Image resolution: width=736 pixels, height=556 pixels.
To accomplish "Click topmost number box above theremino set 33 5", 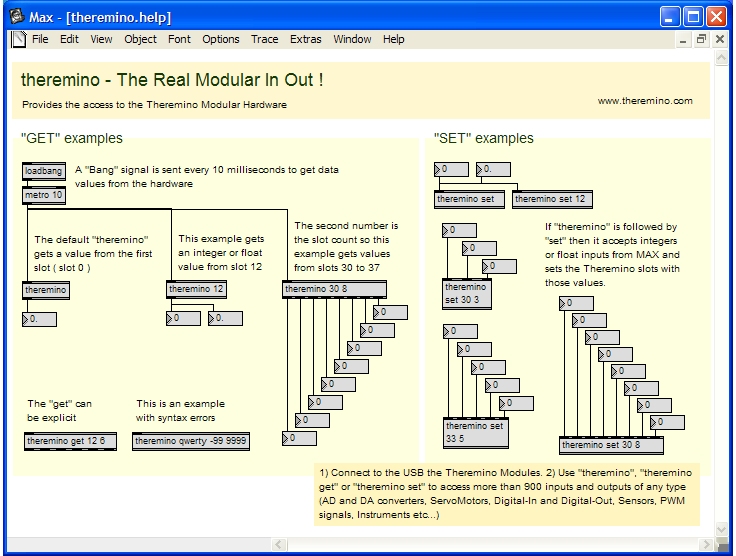I will 460,331.
